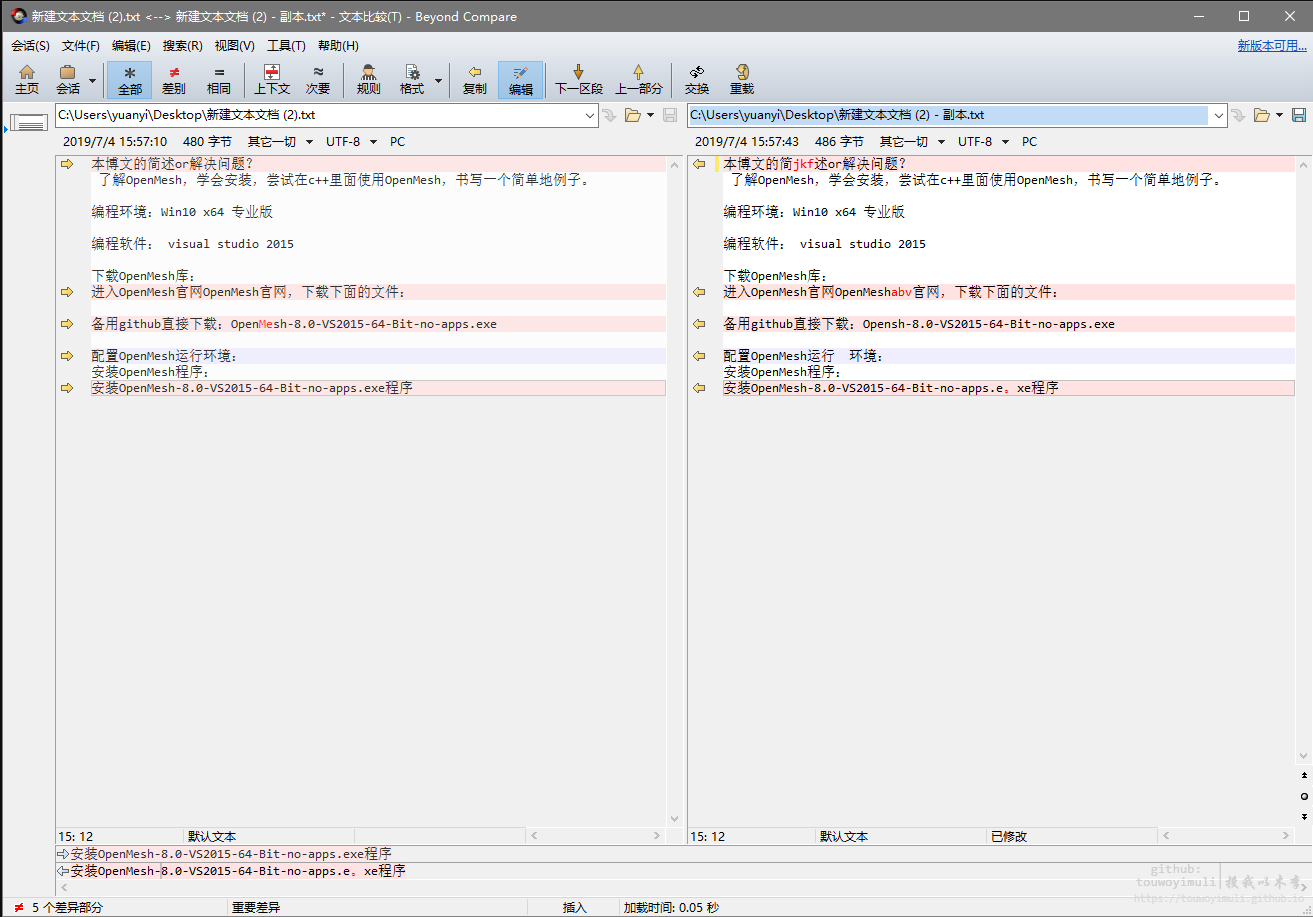The width and height of the screenshot is (1313, 917).
Task: Click left copy arrow on 配置OpenMesh运行环境 row
Action: click(x=67, y=356)
